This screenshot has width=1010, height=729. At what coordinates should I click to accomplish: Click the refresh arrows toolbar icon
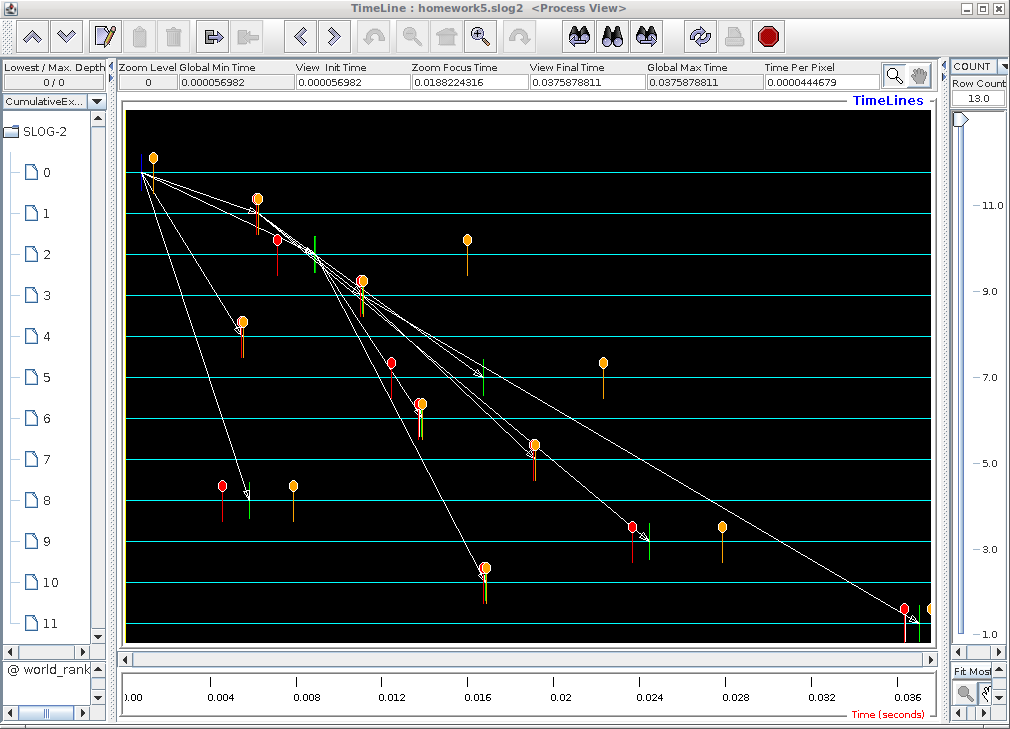(700, 37)
